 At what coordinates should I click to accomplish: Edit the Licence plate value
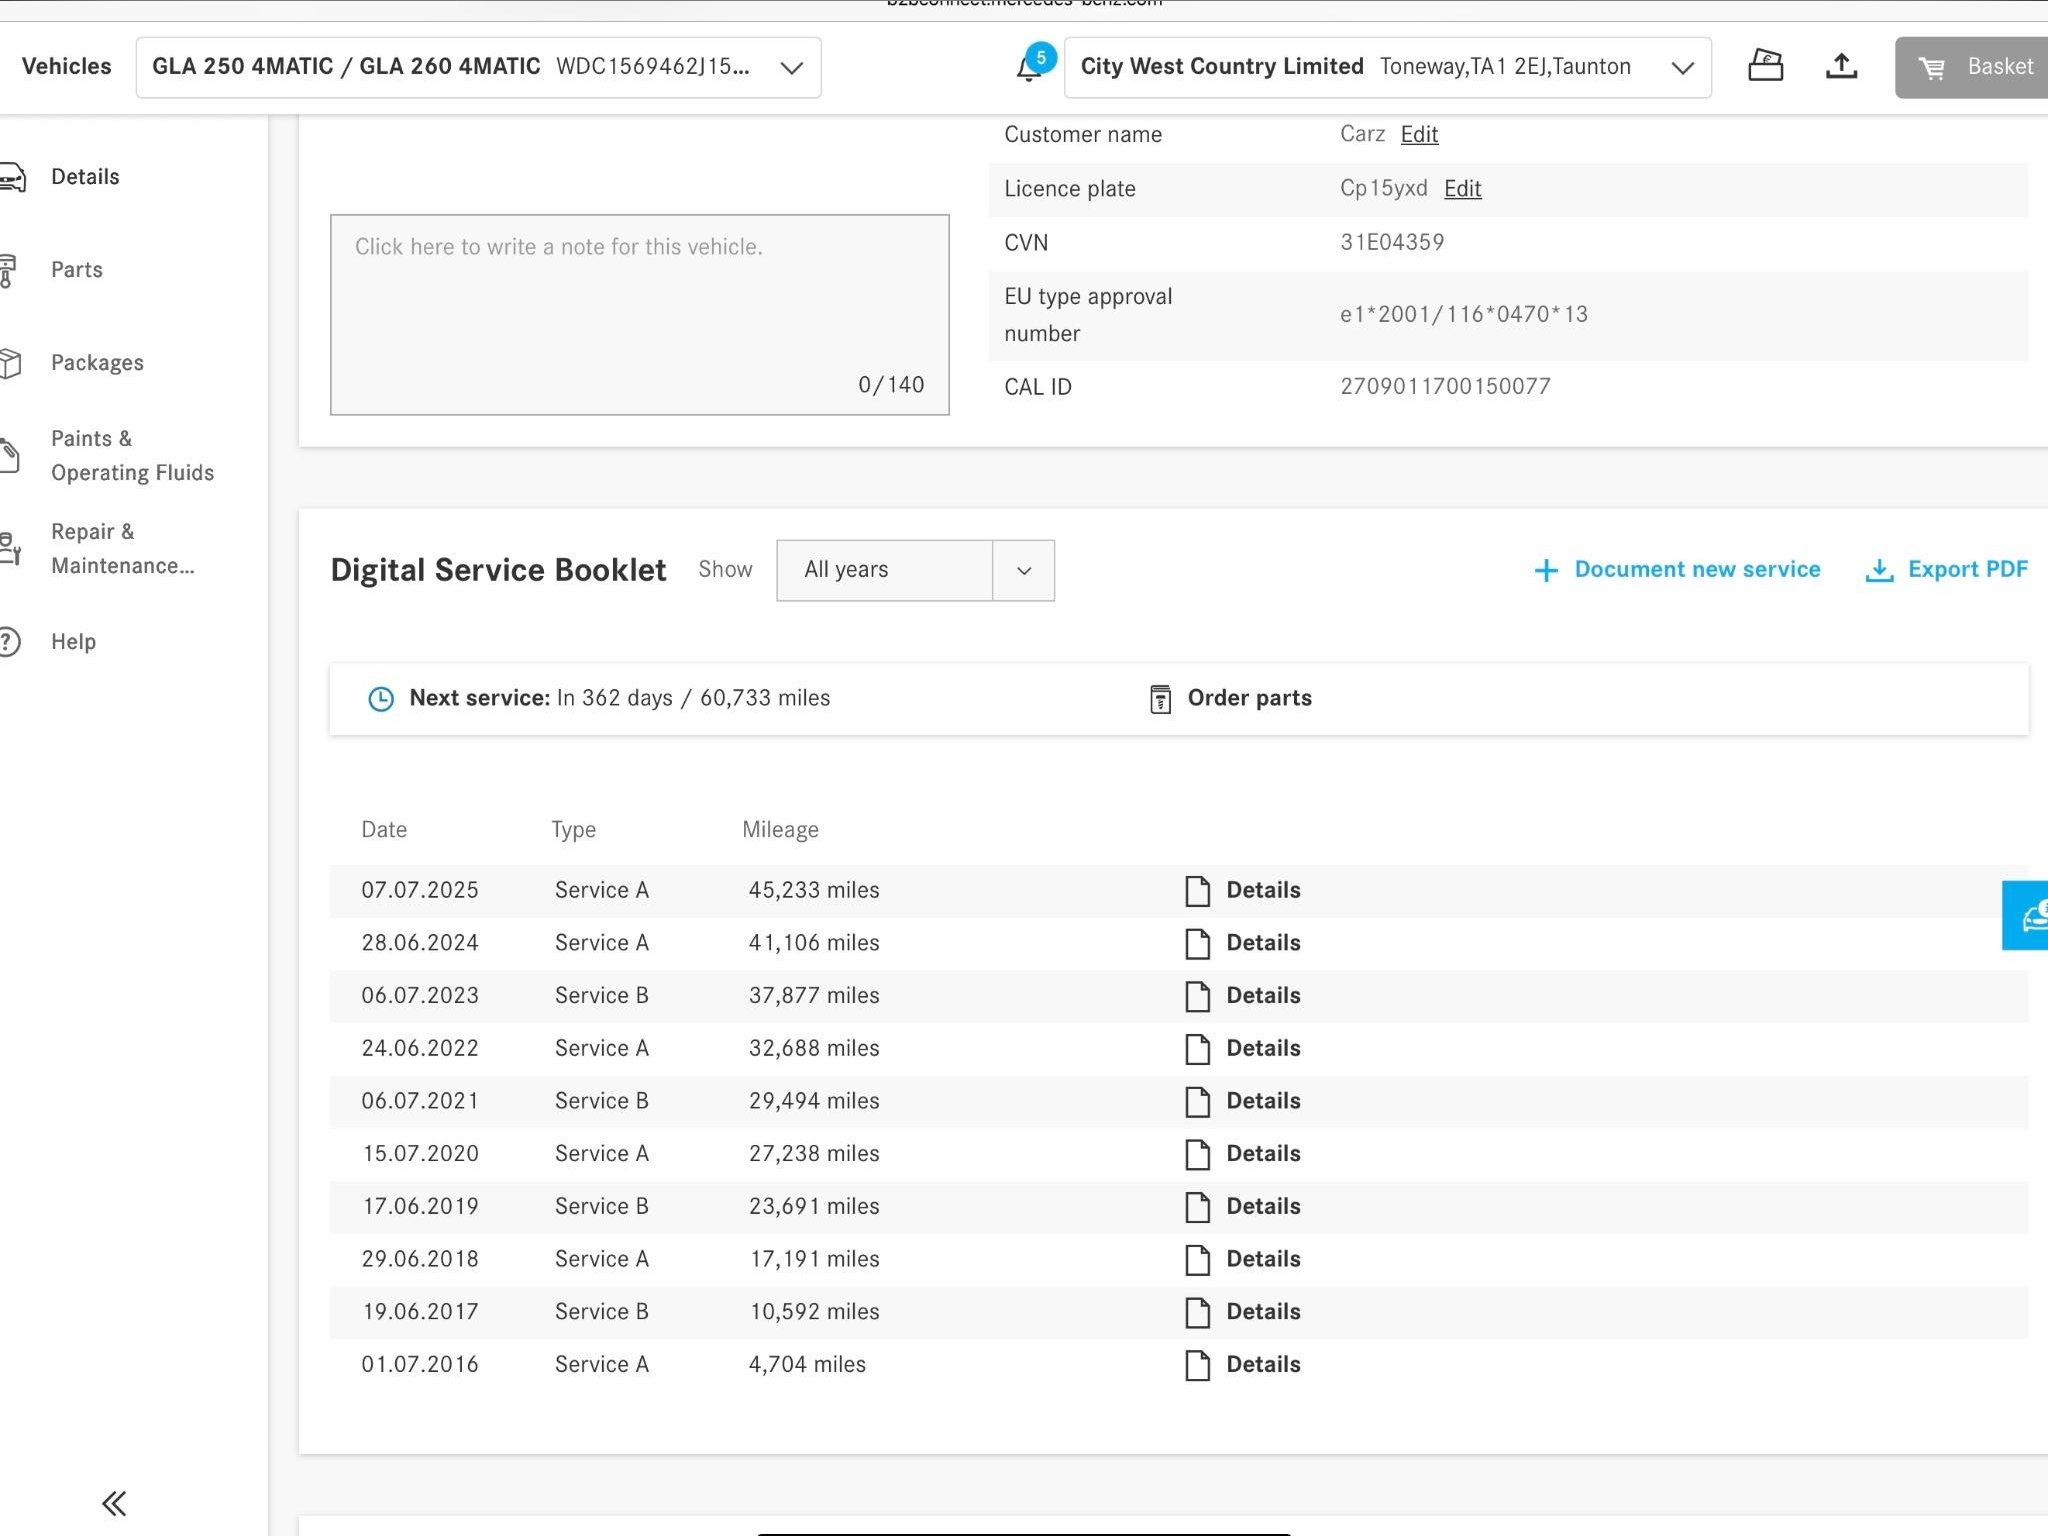pos(1462,189)
